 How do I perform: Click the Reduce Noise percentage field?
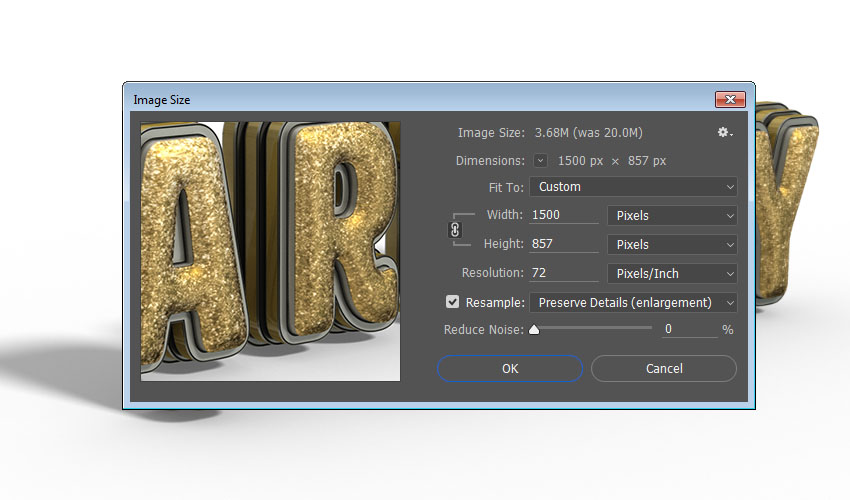[x=689, y=329]
